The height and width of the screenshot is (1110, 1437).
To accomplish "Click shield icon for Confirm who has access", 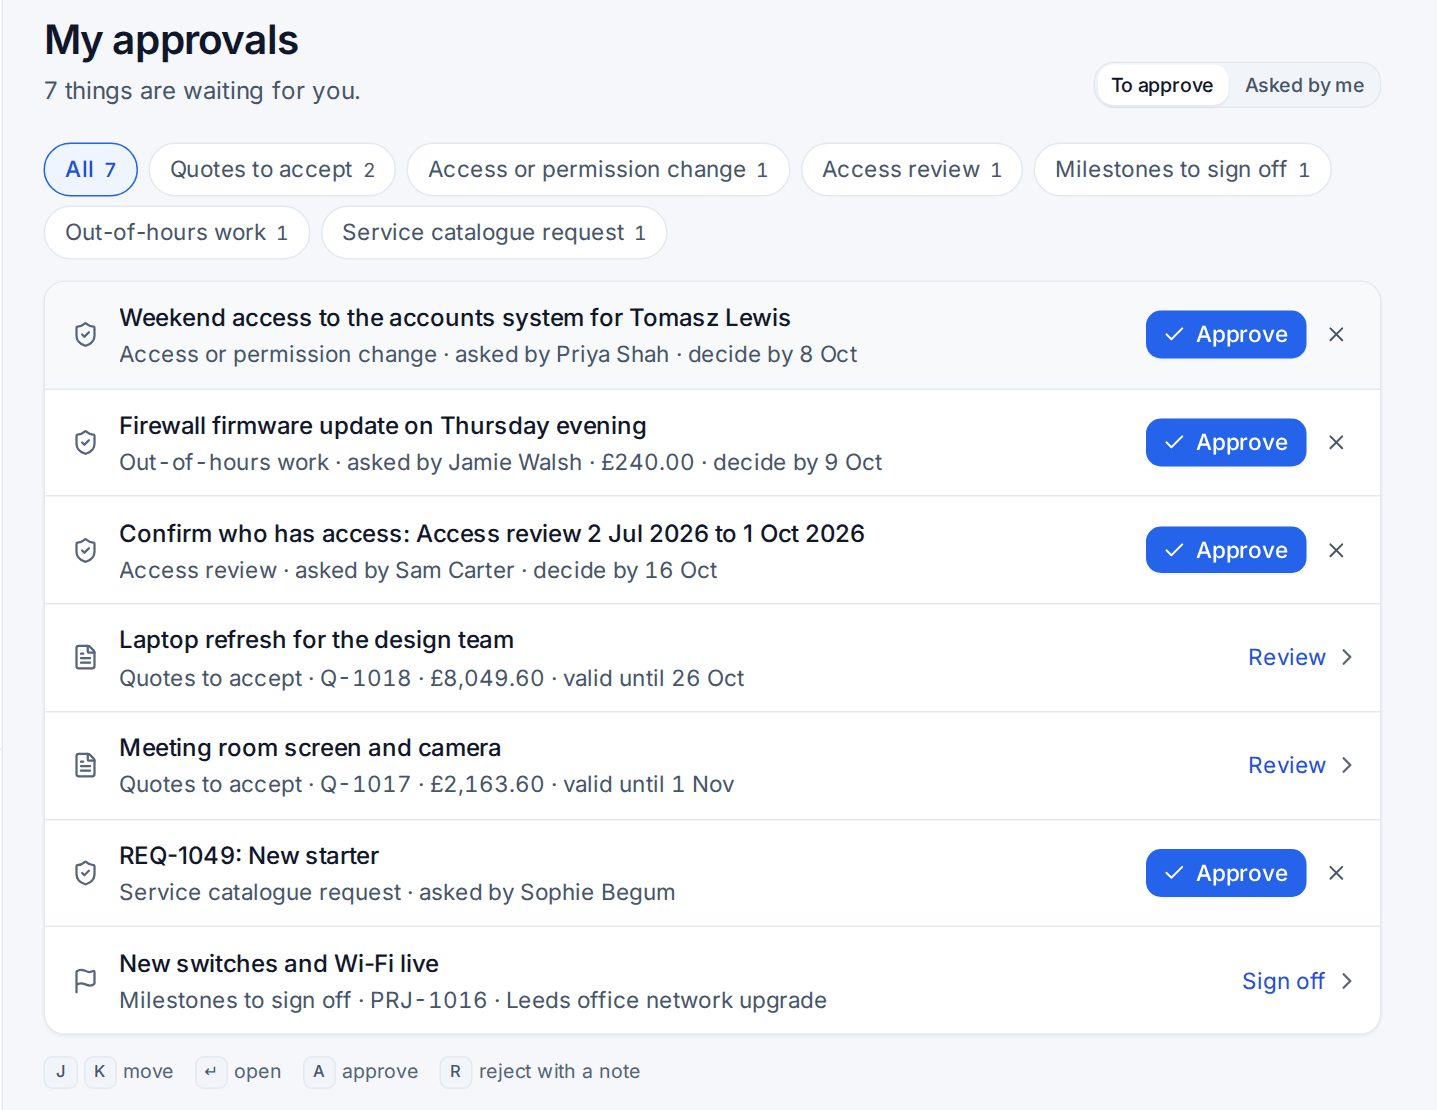I will click(x=86, y=550).
